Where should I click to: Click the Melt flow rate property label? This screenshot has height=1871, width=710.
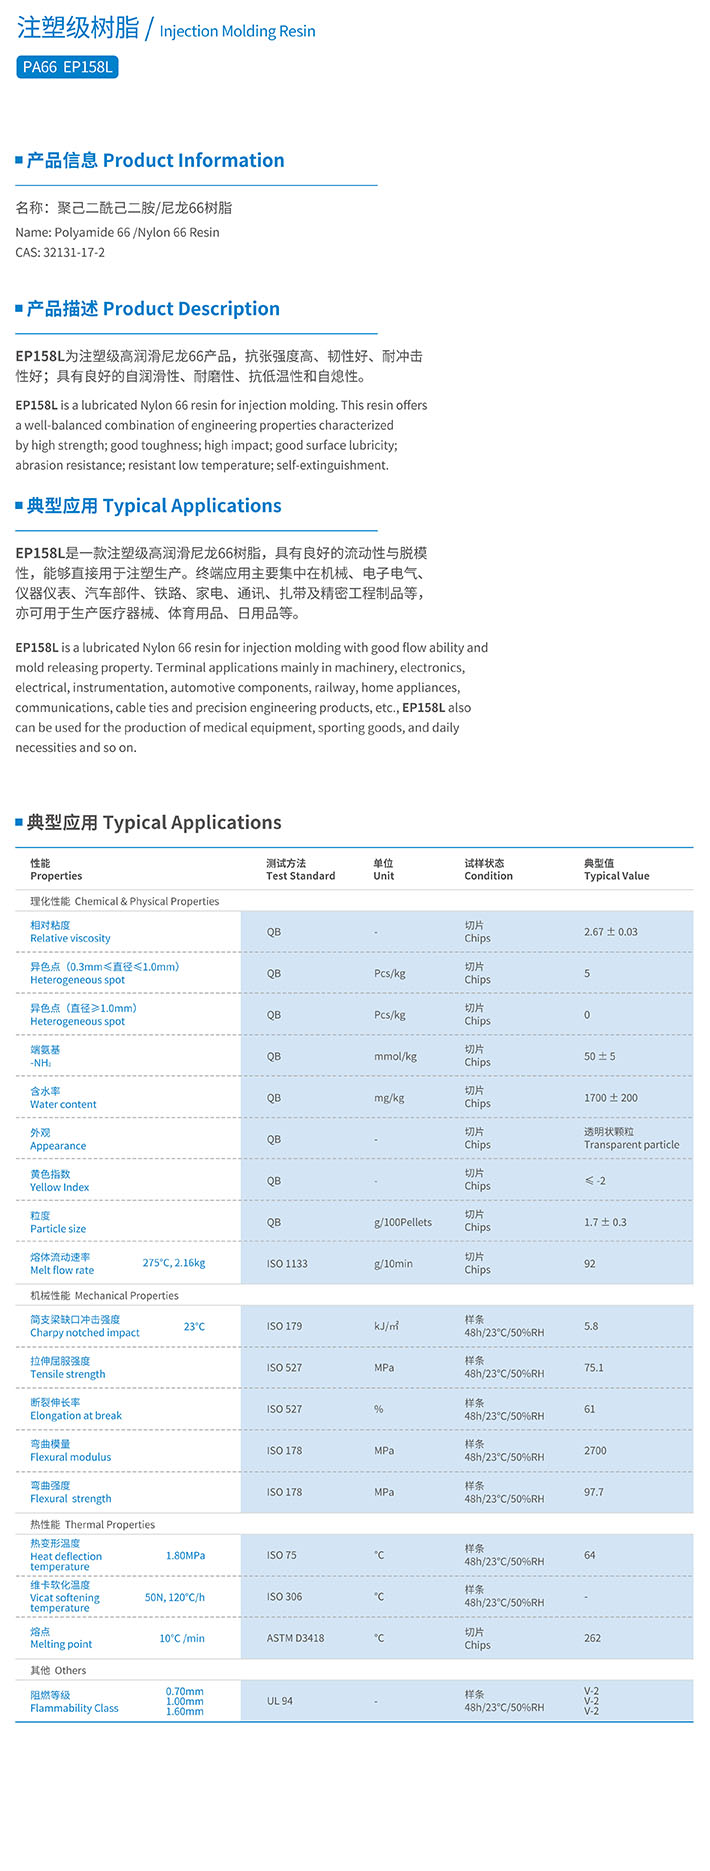point(62,1270)
